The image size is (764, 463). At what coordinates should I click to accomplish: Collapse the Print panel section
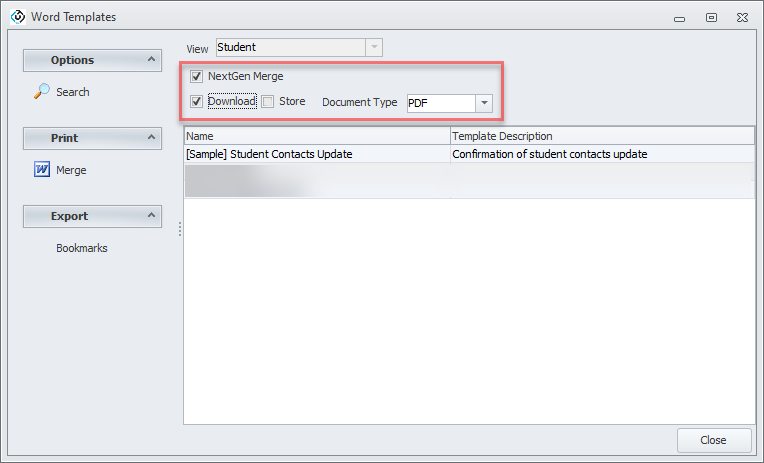(152, 138)
